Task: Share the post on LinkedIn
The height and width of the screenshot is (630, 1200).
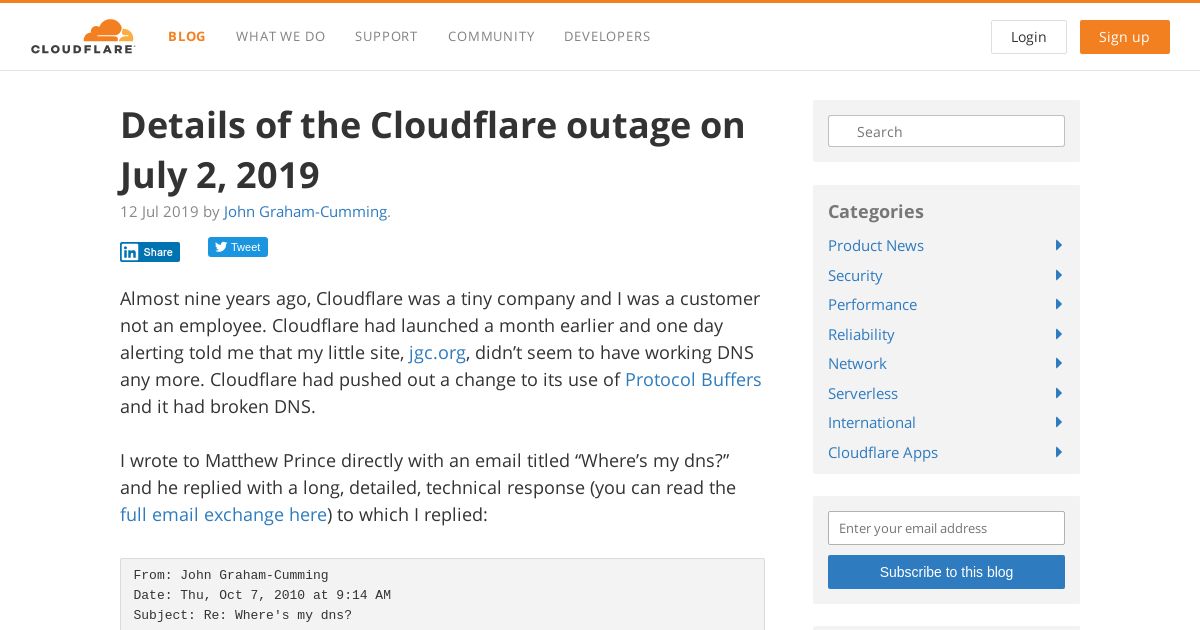Action: pyautogui.click(x=150, y=252)
